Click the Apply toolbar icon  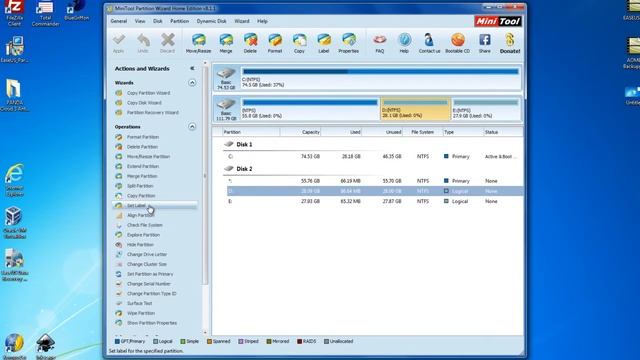click(118, 43)
